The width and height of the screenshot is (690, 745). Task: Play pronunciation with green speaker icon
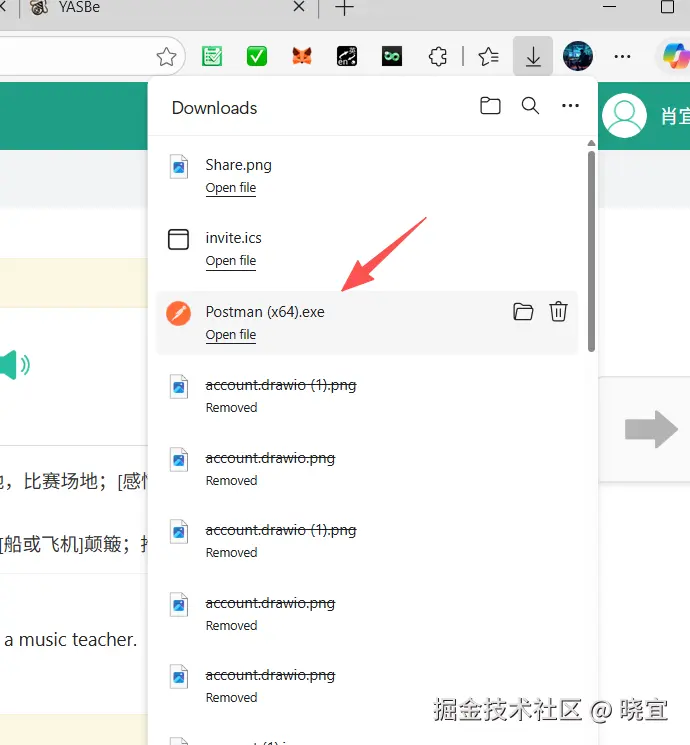coord(14,365)
